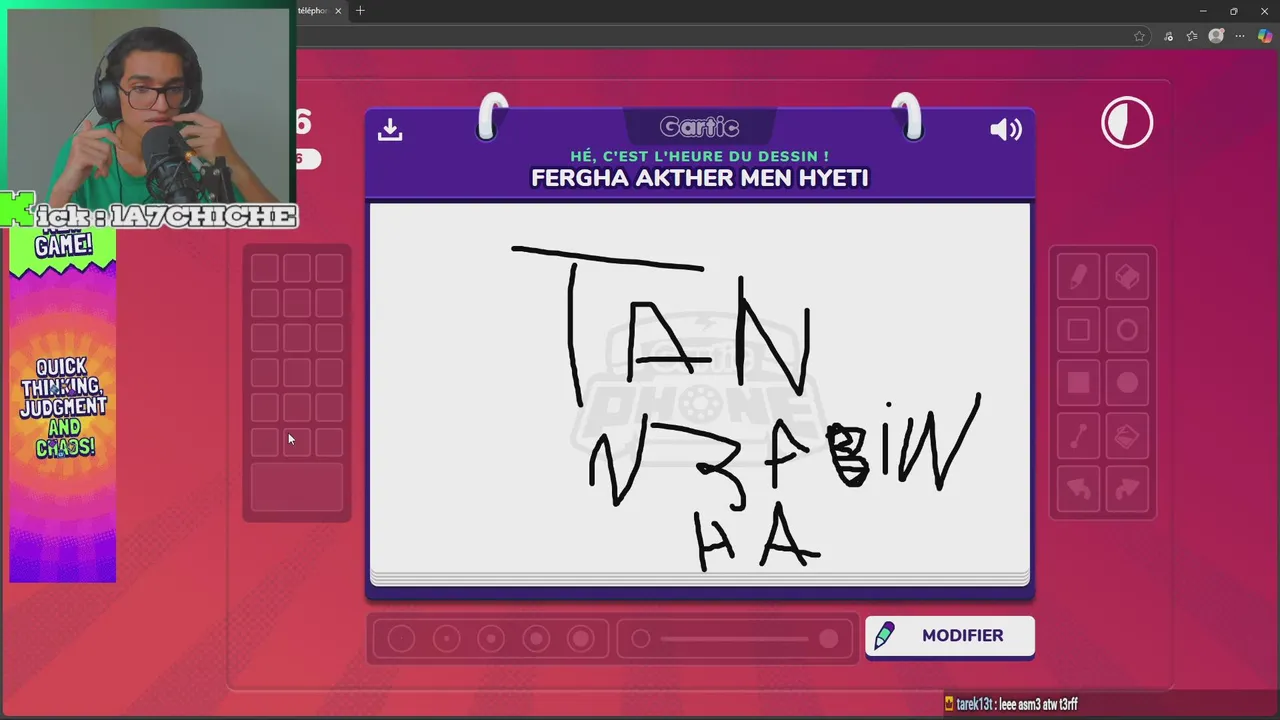The image size is (1280, 720).
Task: Redo the undone stroke
Action: click(x=1127, y=489)
